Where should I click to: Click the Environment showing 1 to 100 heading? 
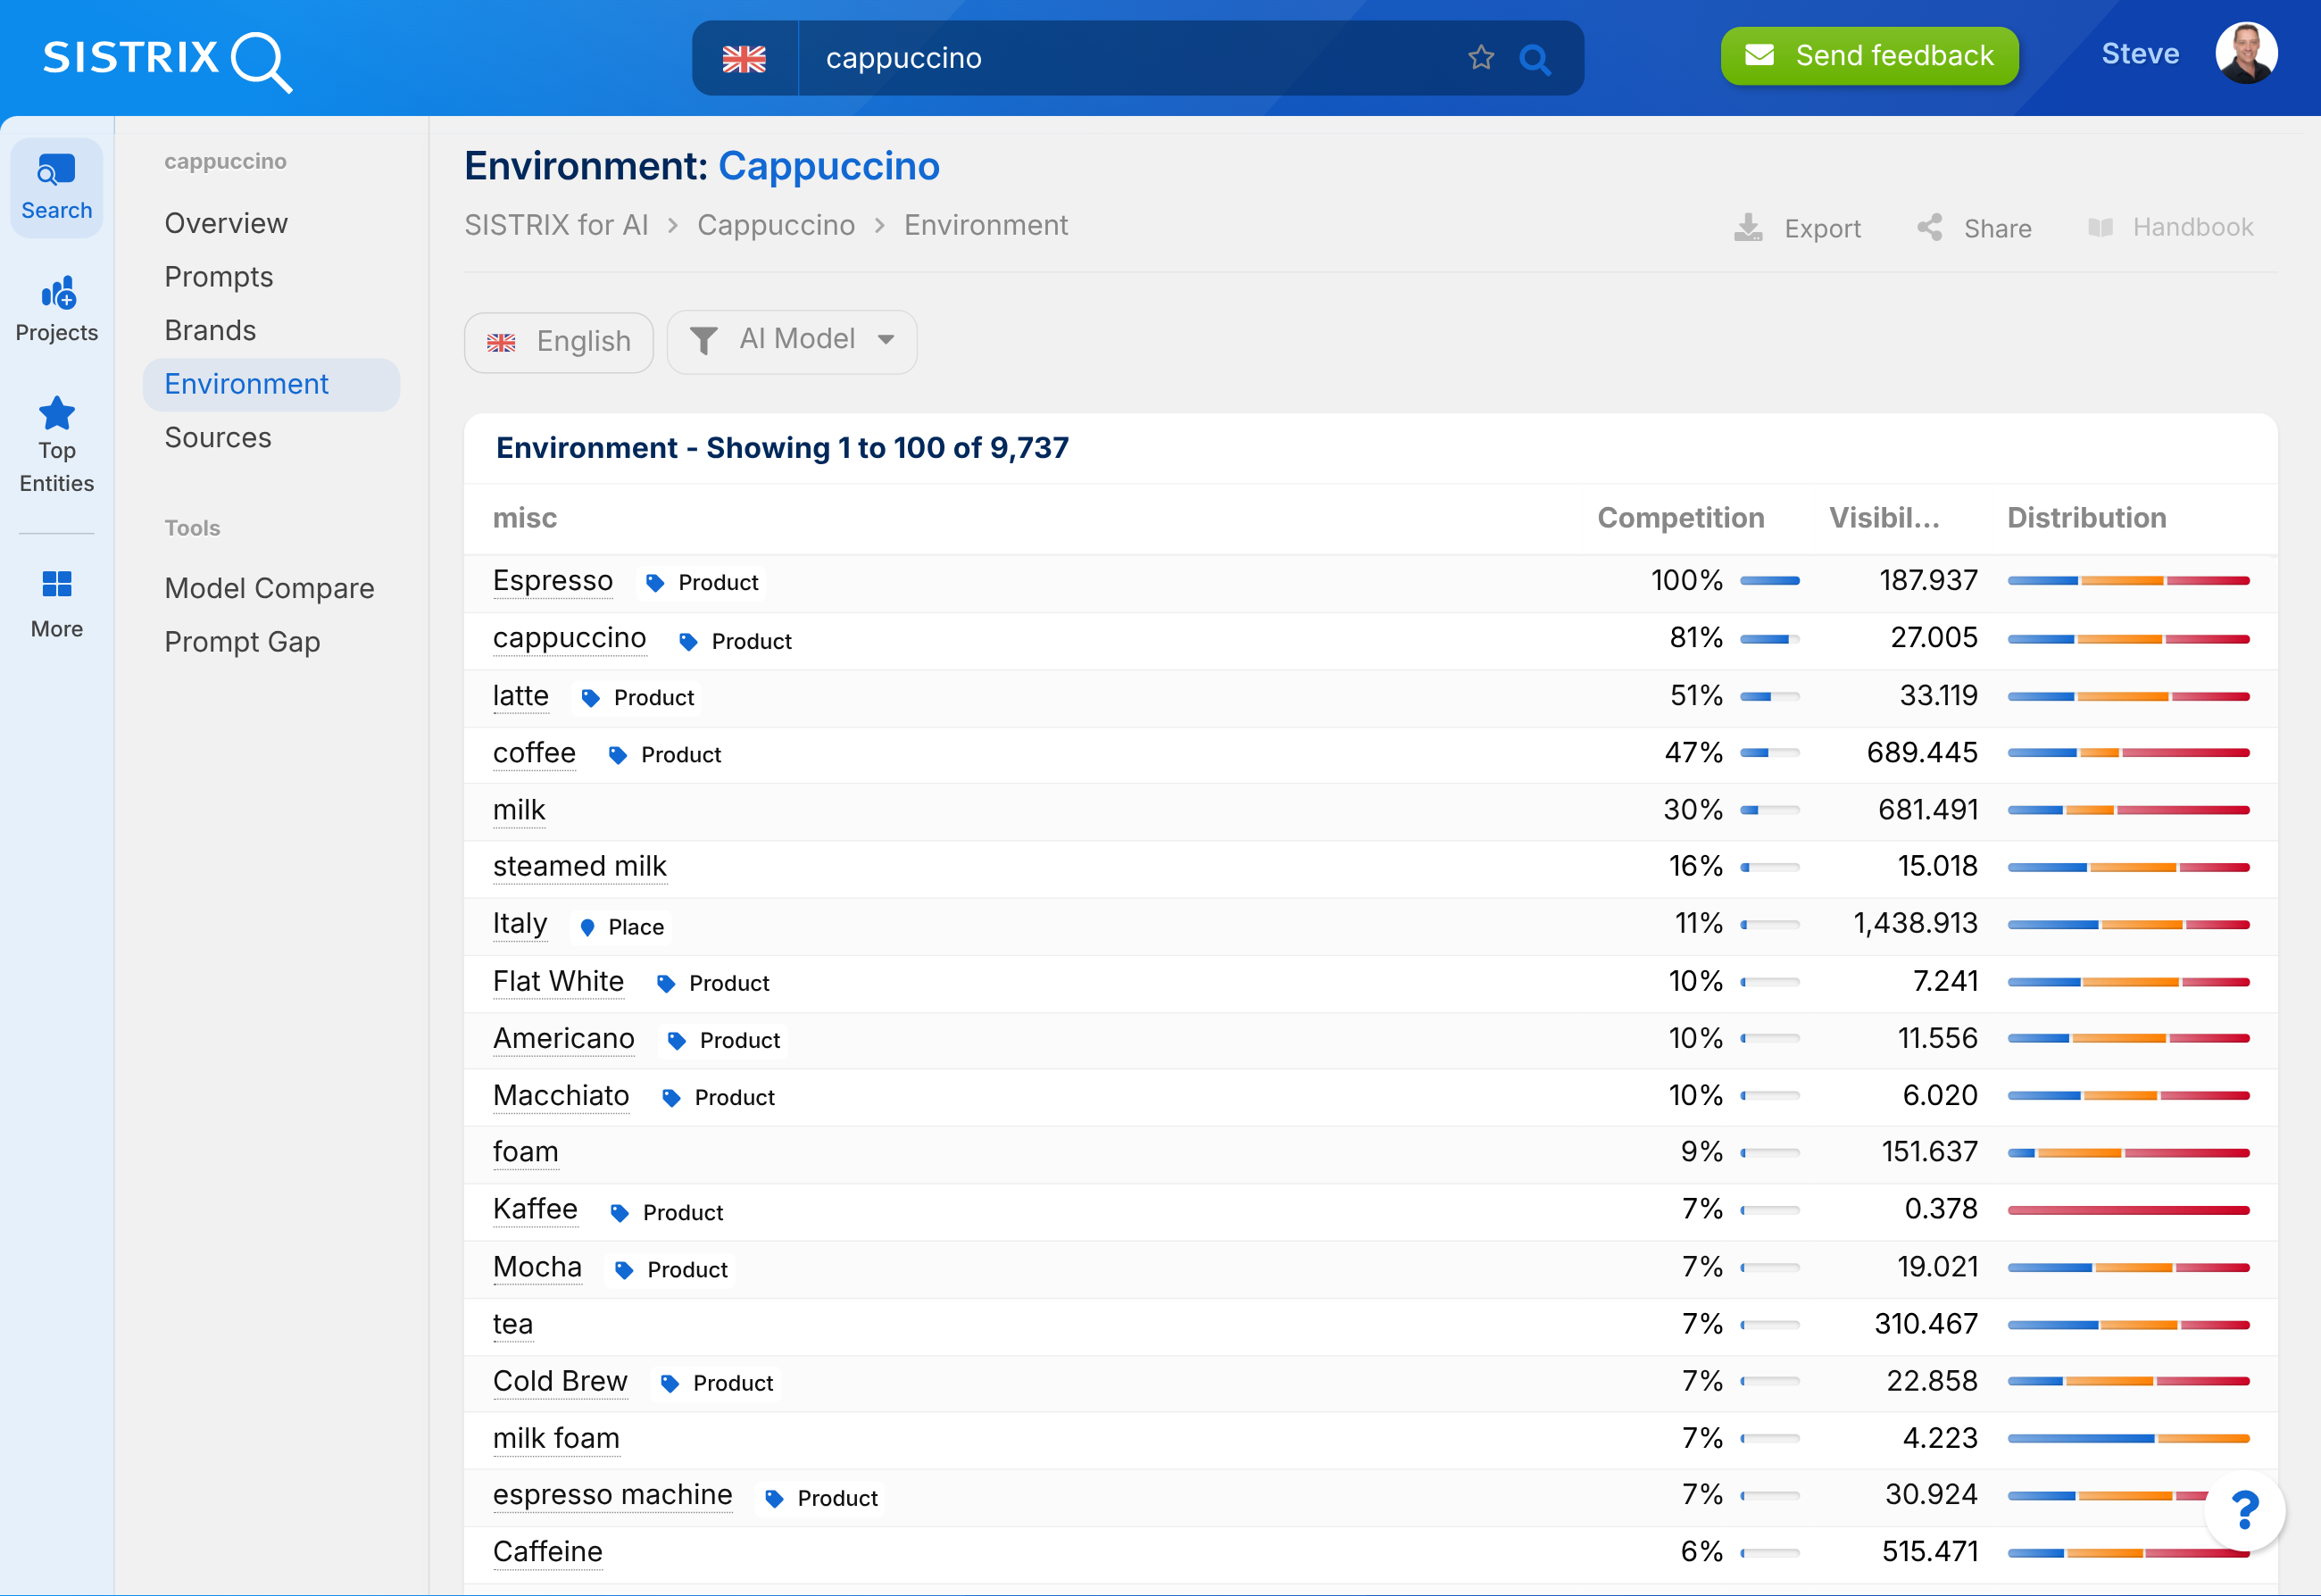coord(783,448)
